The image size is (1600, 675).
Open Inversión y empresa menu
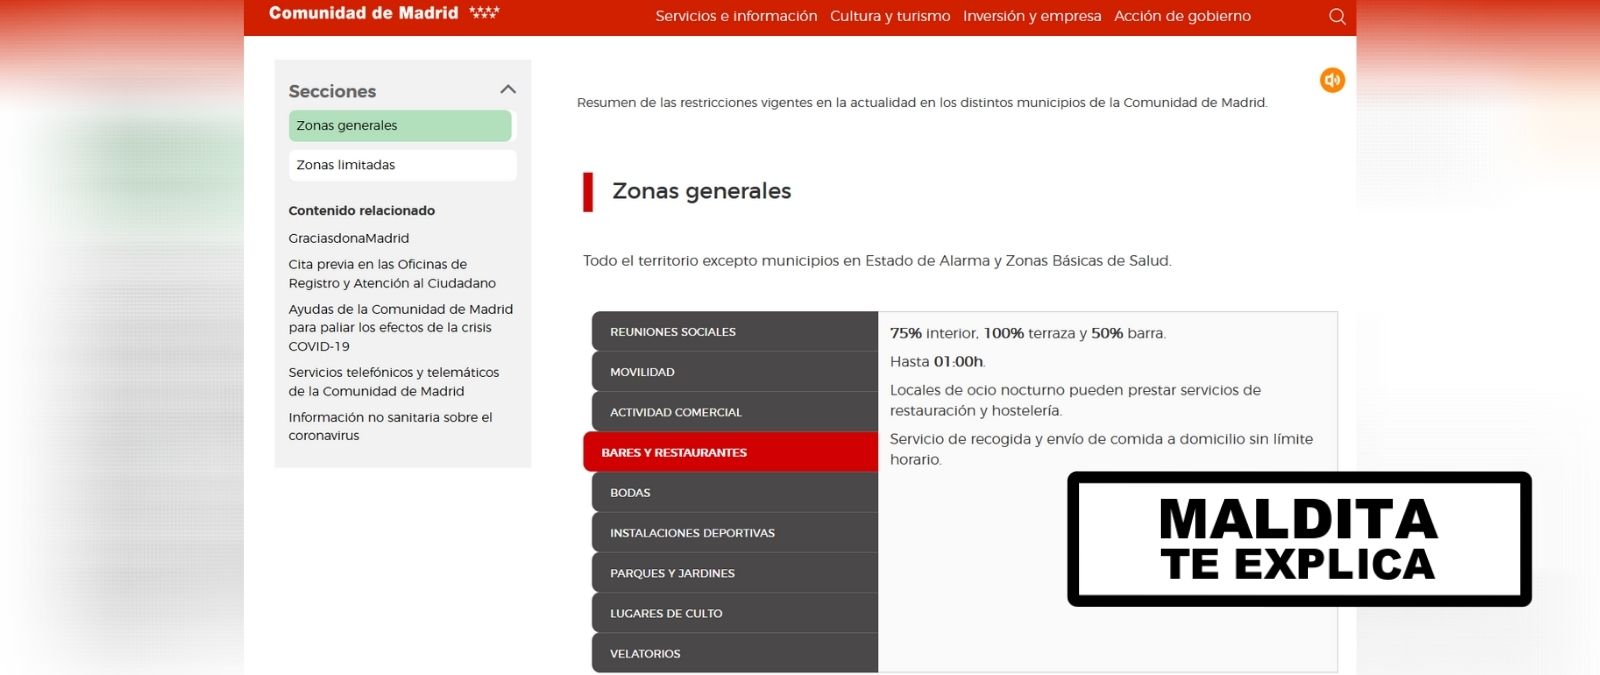tap(1032, 17)
